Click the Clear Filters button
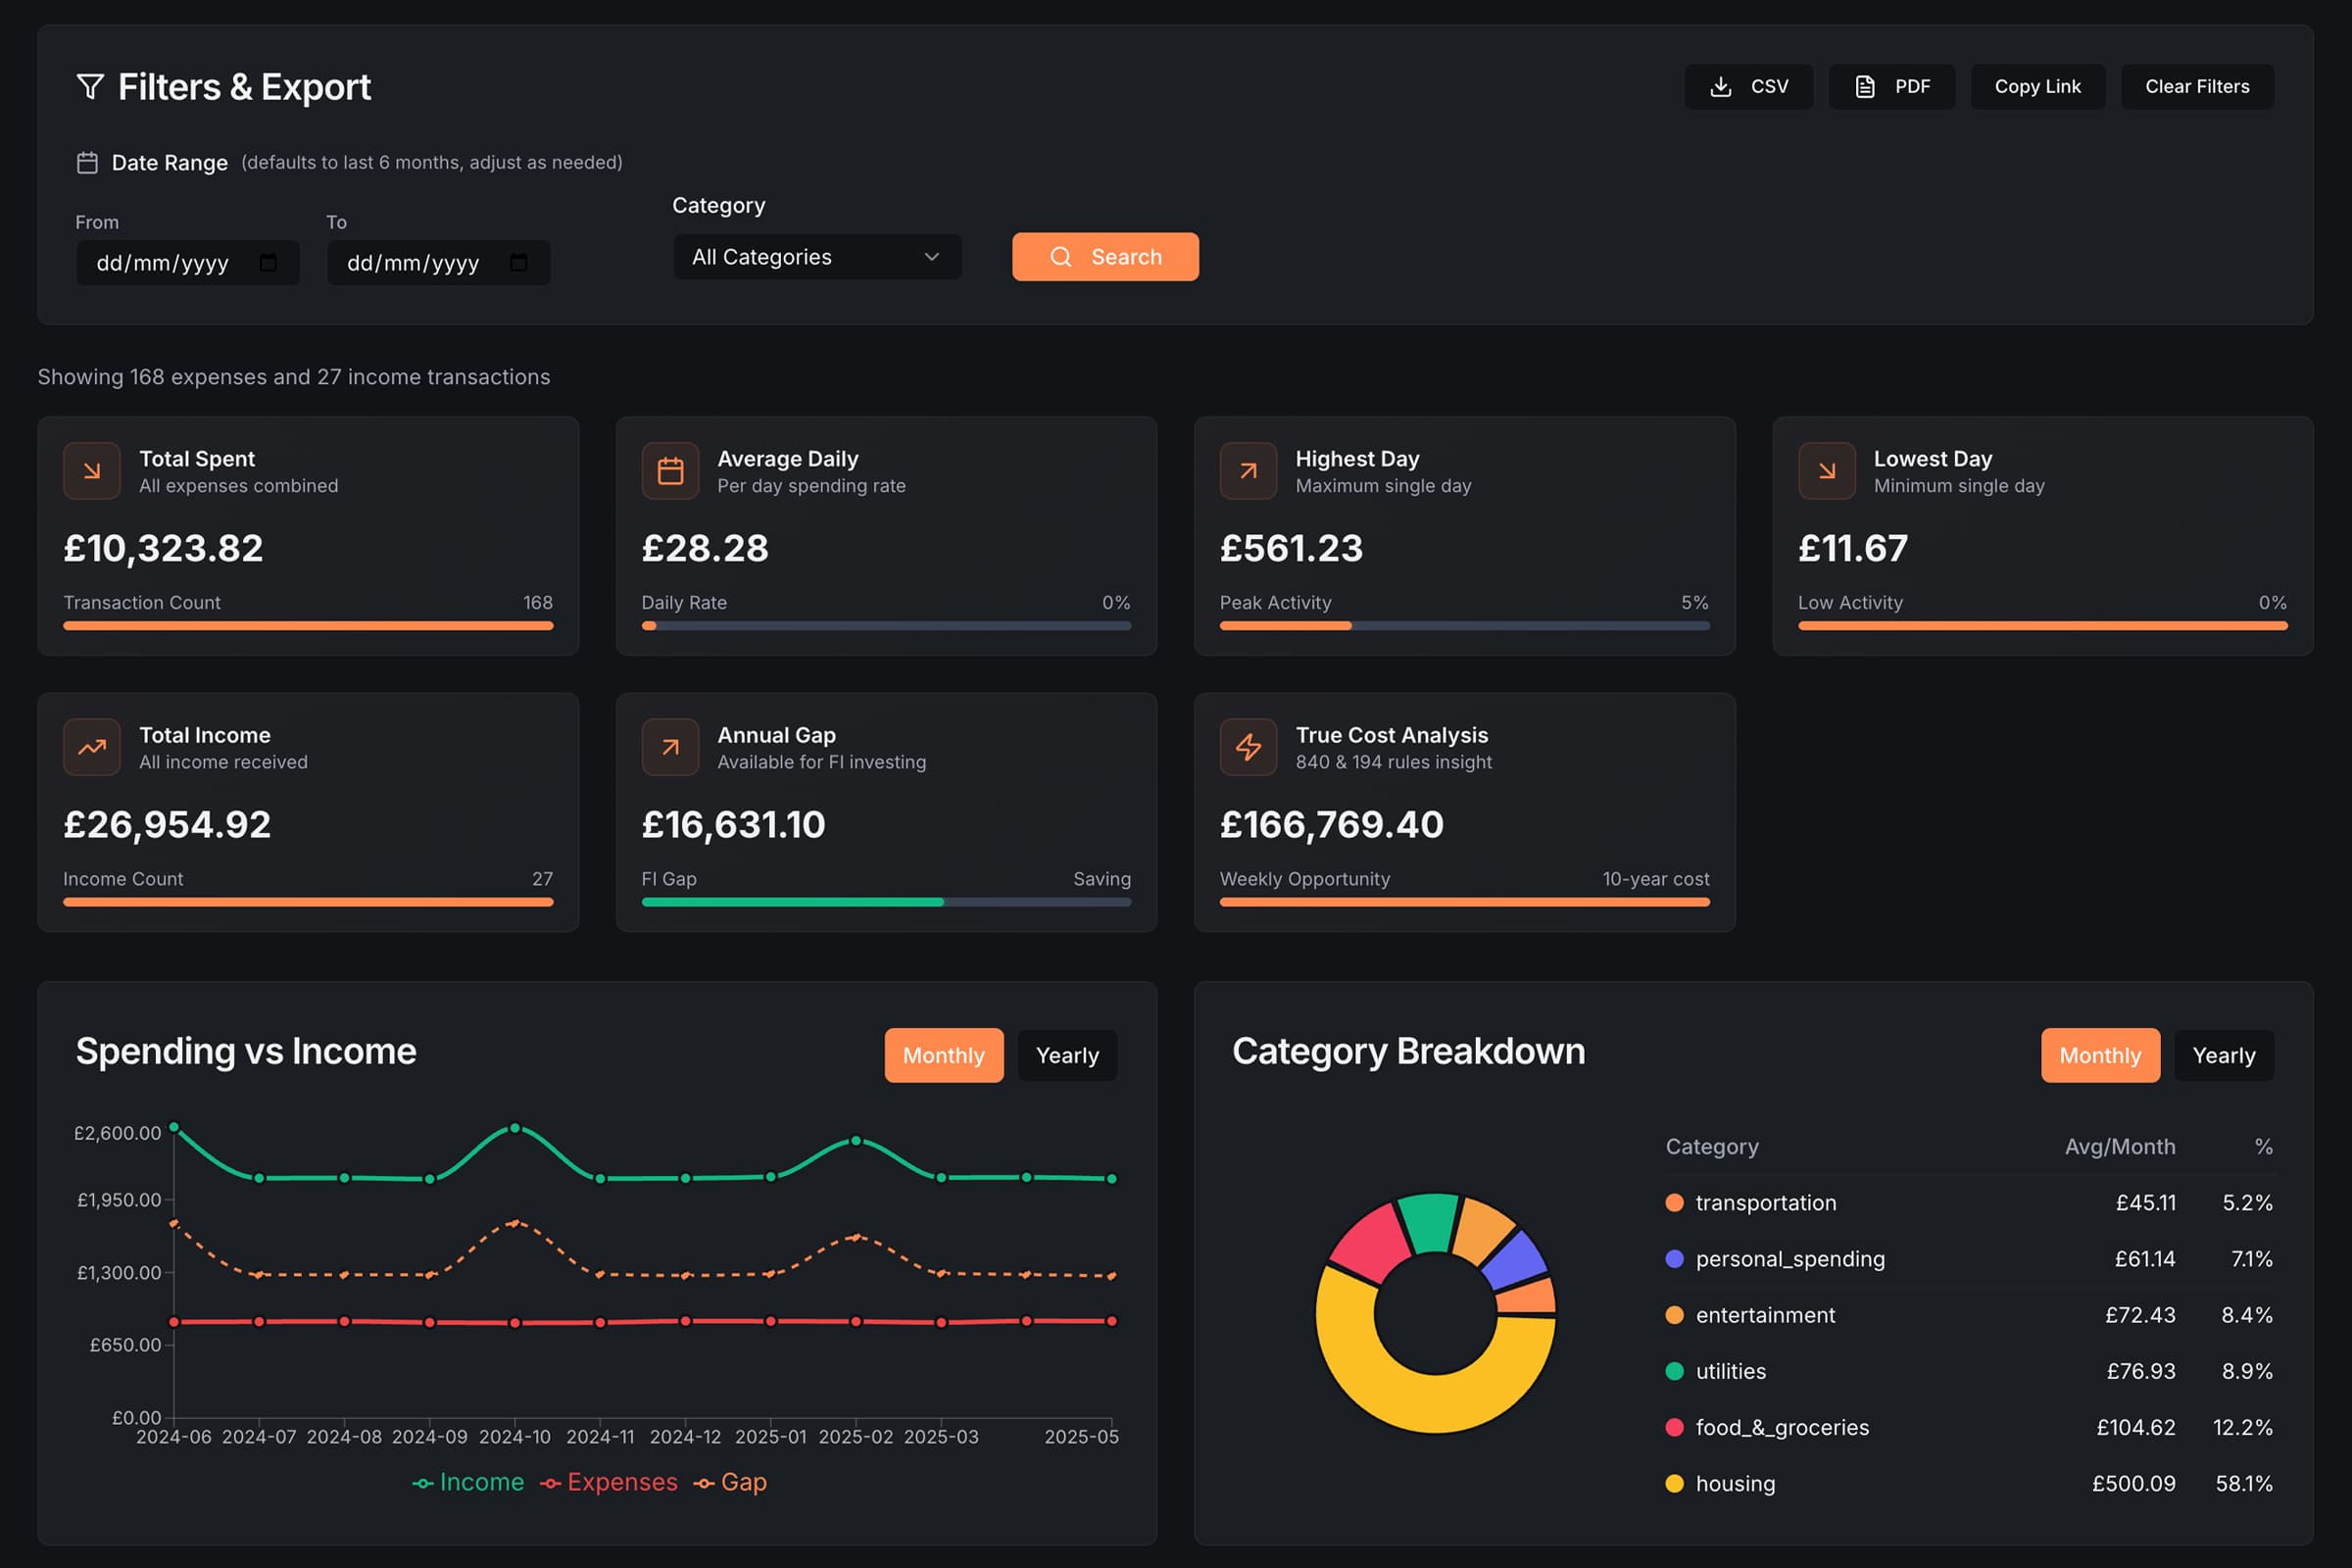Image resolution: width=2352 pixels, height=1568 pixels. (x=2196, y=87)
